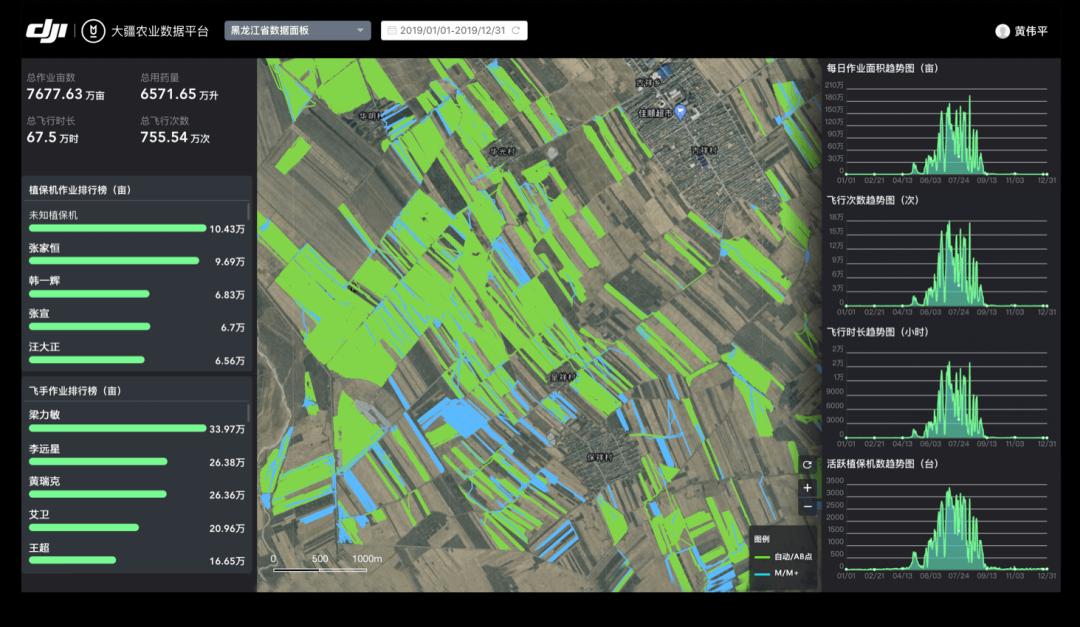Click the 20.96万 pilot value
The height and width of the screenshot is (627, 1080).
[227, 528]
